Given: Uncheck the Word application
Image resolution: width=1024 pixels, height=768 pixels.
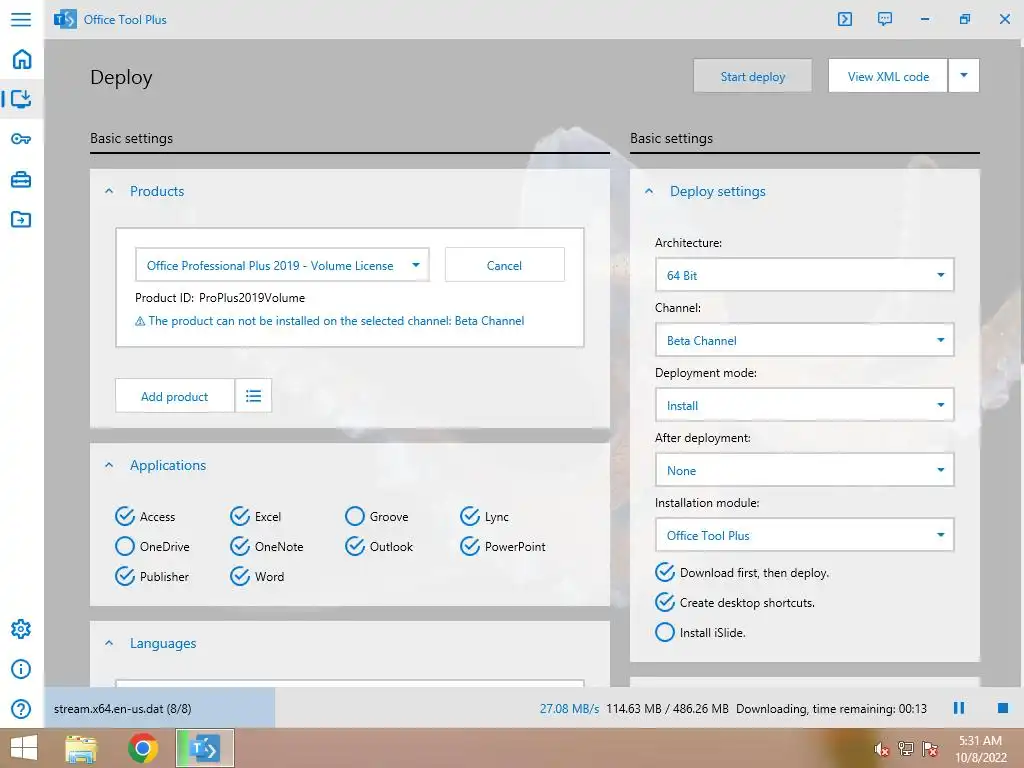Looking at the screenshot, I should 240,576.
